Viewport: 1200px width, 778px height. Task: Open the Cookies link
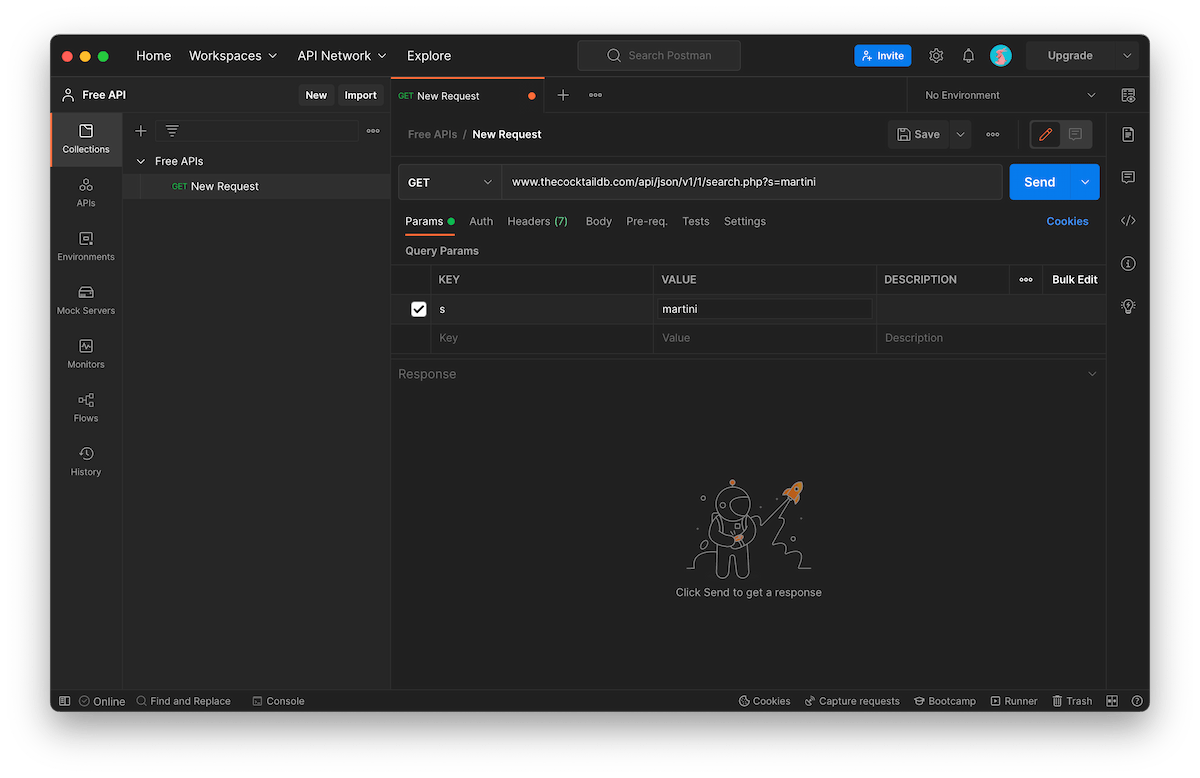pyautogui.click(x=1067, y=221)
